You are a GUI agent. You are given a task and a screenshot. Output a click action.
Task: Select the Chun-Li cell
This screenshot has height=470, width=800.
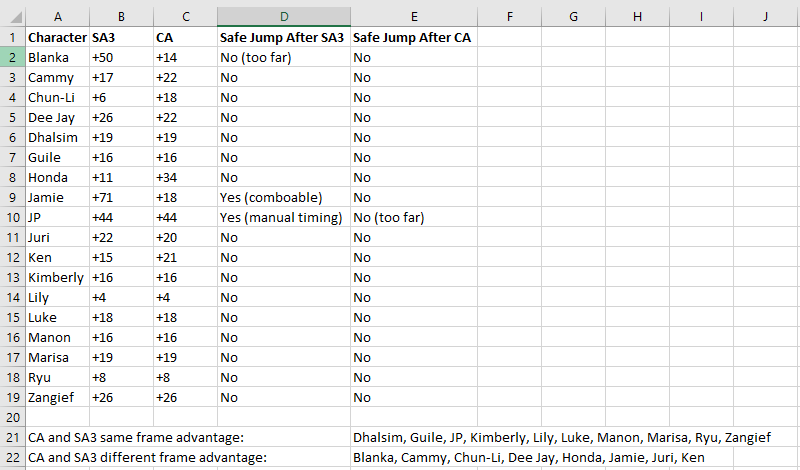click(x=58, y=97)
